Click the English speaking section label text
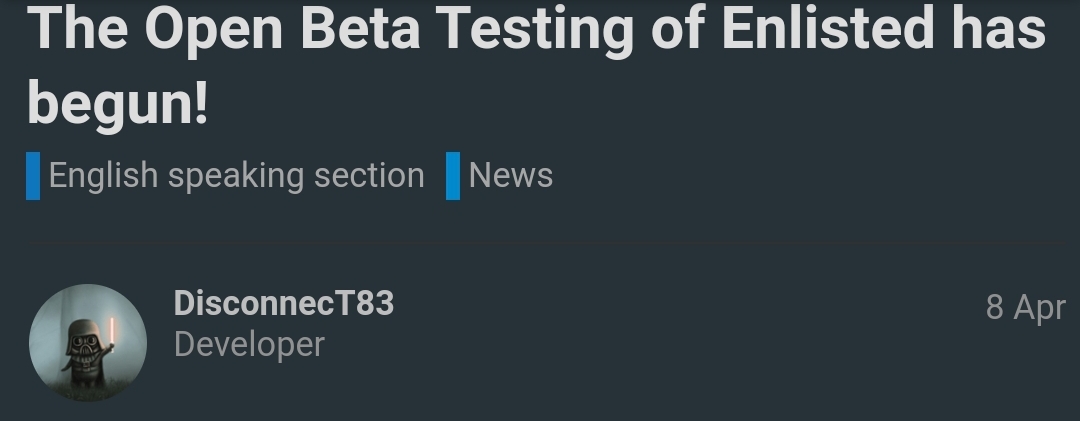Screen dimensions: 1080x421 tap(236, 176)
